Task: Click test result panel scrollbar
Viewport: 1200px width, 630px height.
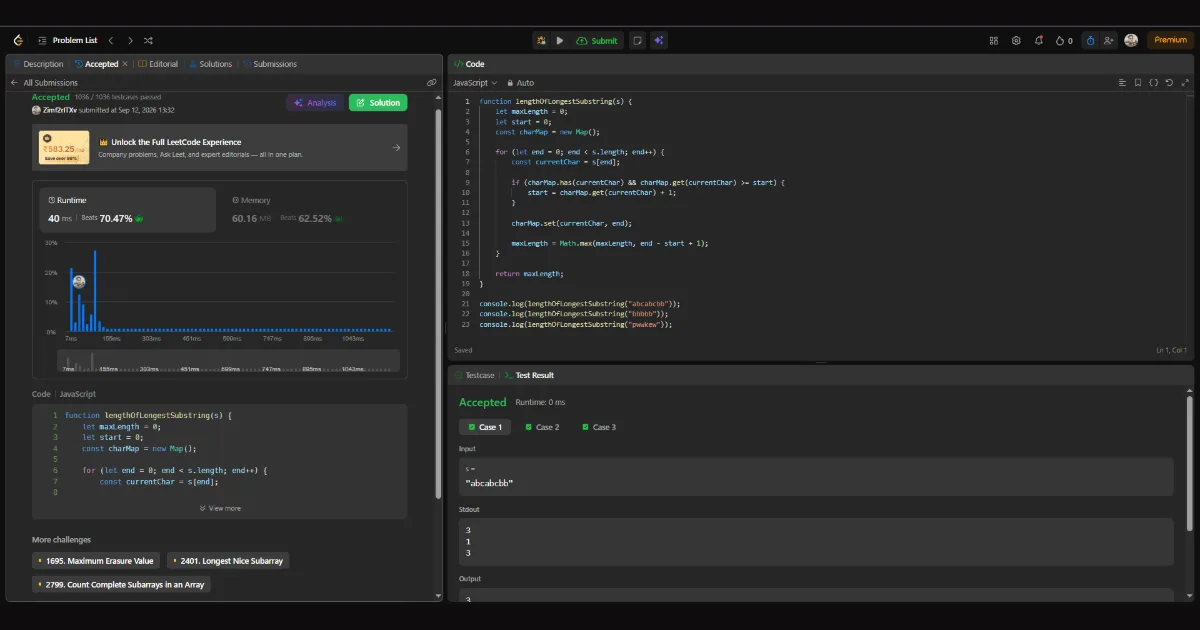Action: (1189, 462)
